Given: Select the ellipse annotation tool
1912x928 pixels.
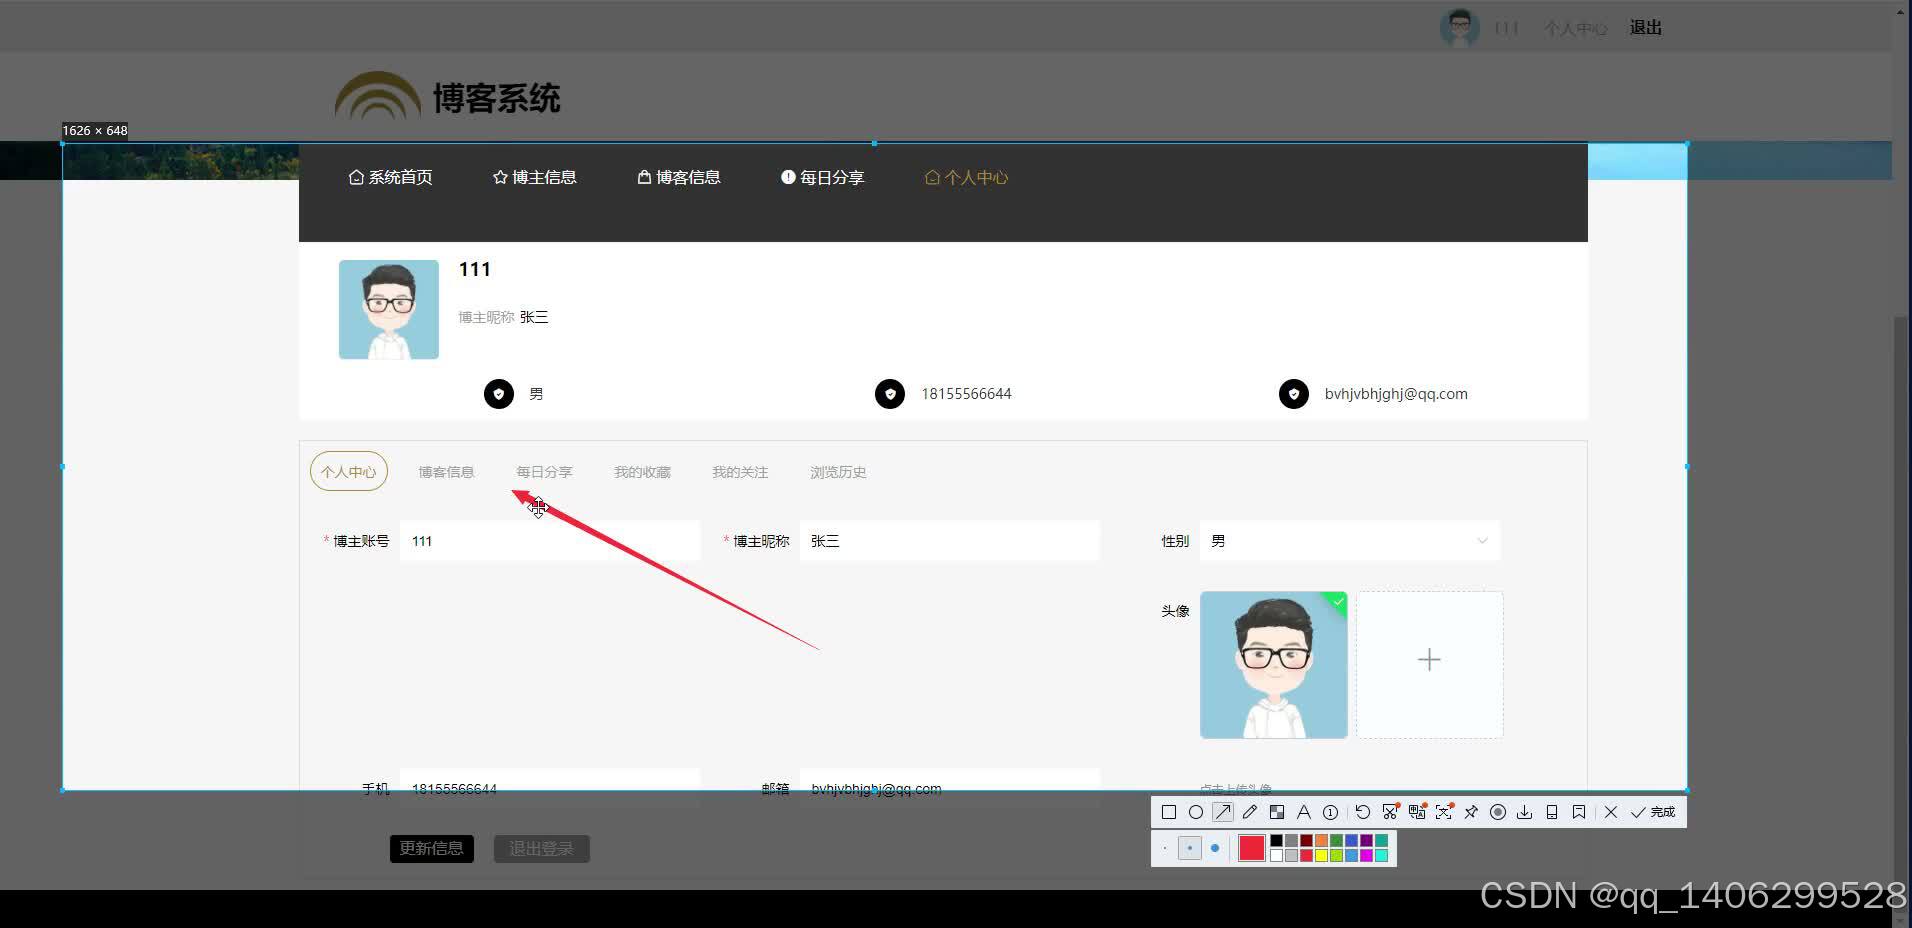Looking at the screenshot, I should pos(1196,812).
